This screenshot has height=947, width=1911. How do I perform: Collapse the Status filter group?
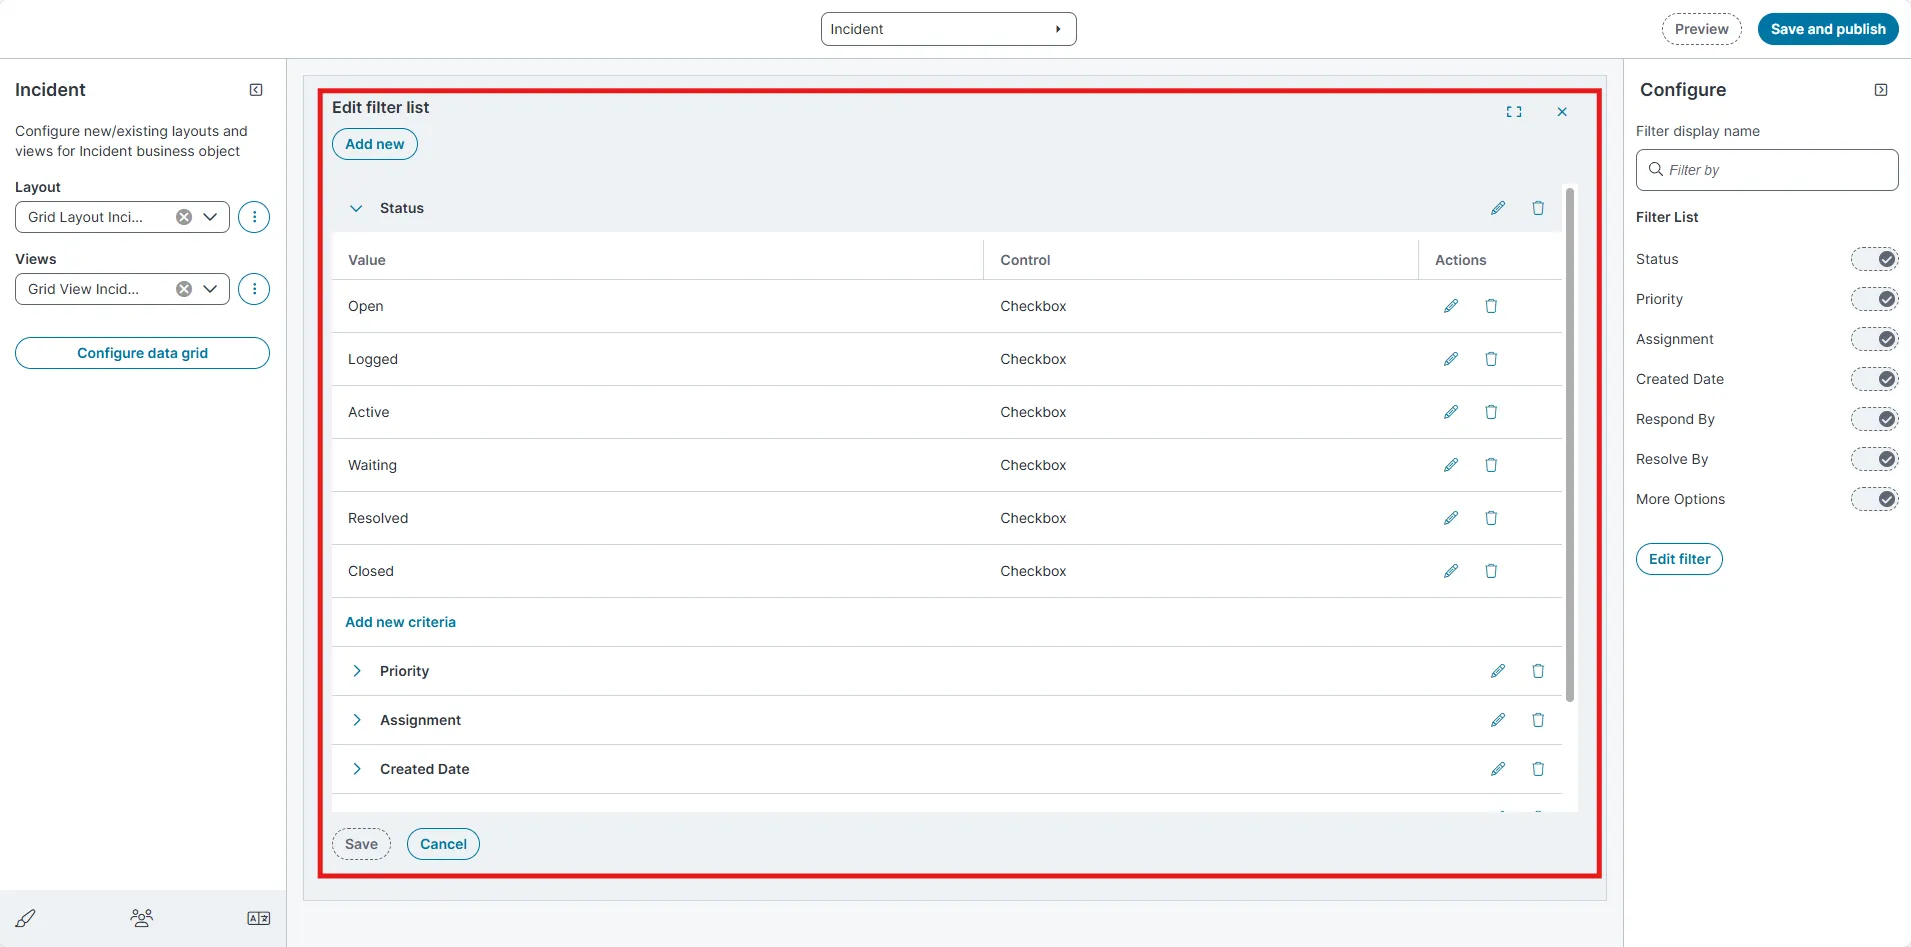tap(356, 208)
